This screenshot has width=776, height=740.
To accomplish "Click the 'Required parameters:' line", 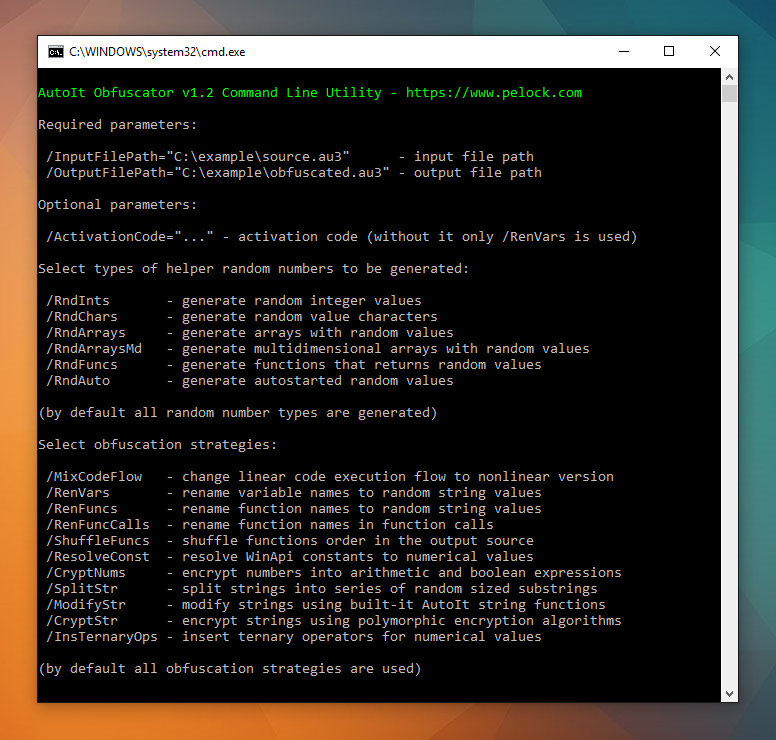I will 117,125.
